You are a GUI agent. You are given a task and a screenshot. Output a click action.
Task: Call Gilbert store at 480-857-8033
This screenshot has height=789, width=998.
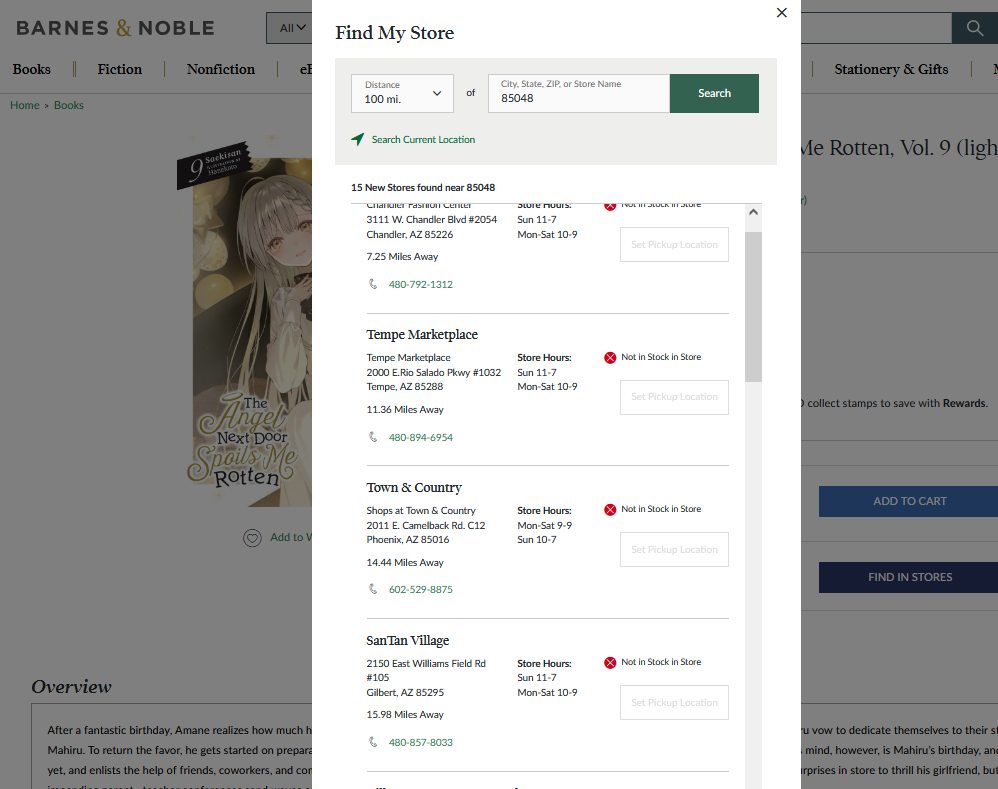421,742
